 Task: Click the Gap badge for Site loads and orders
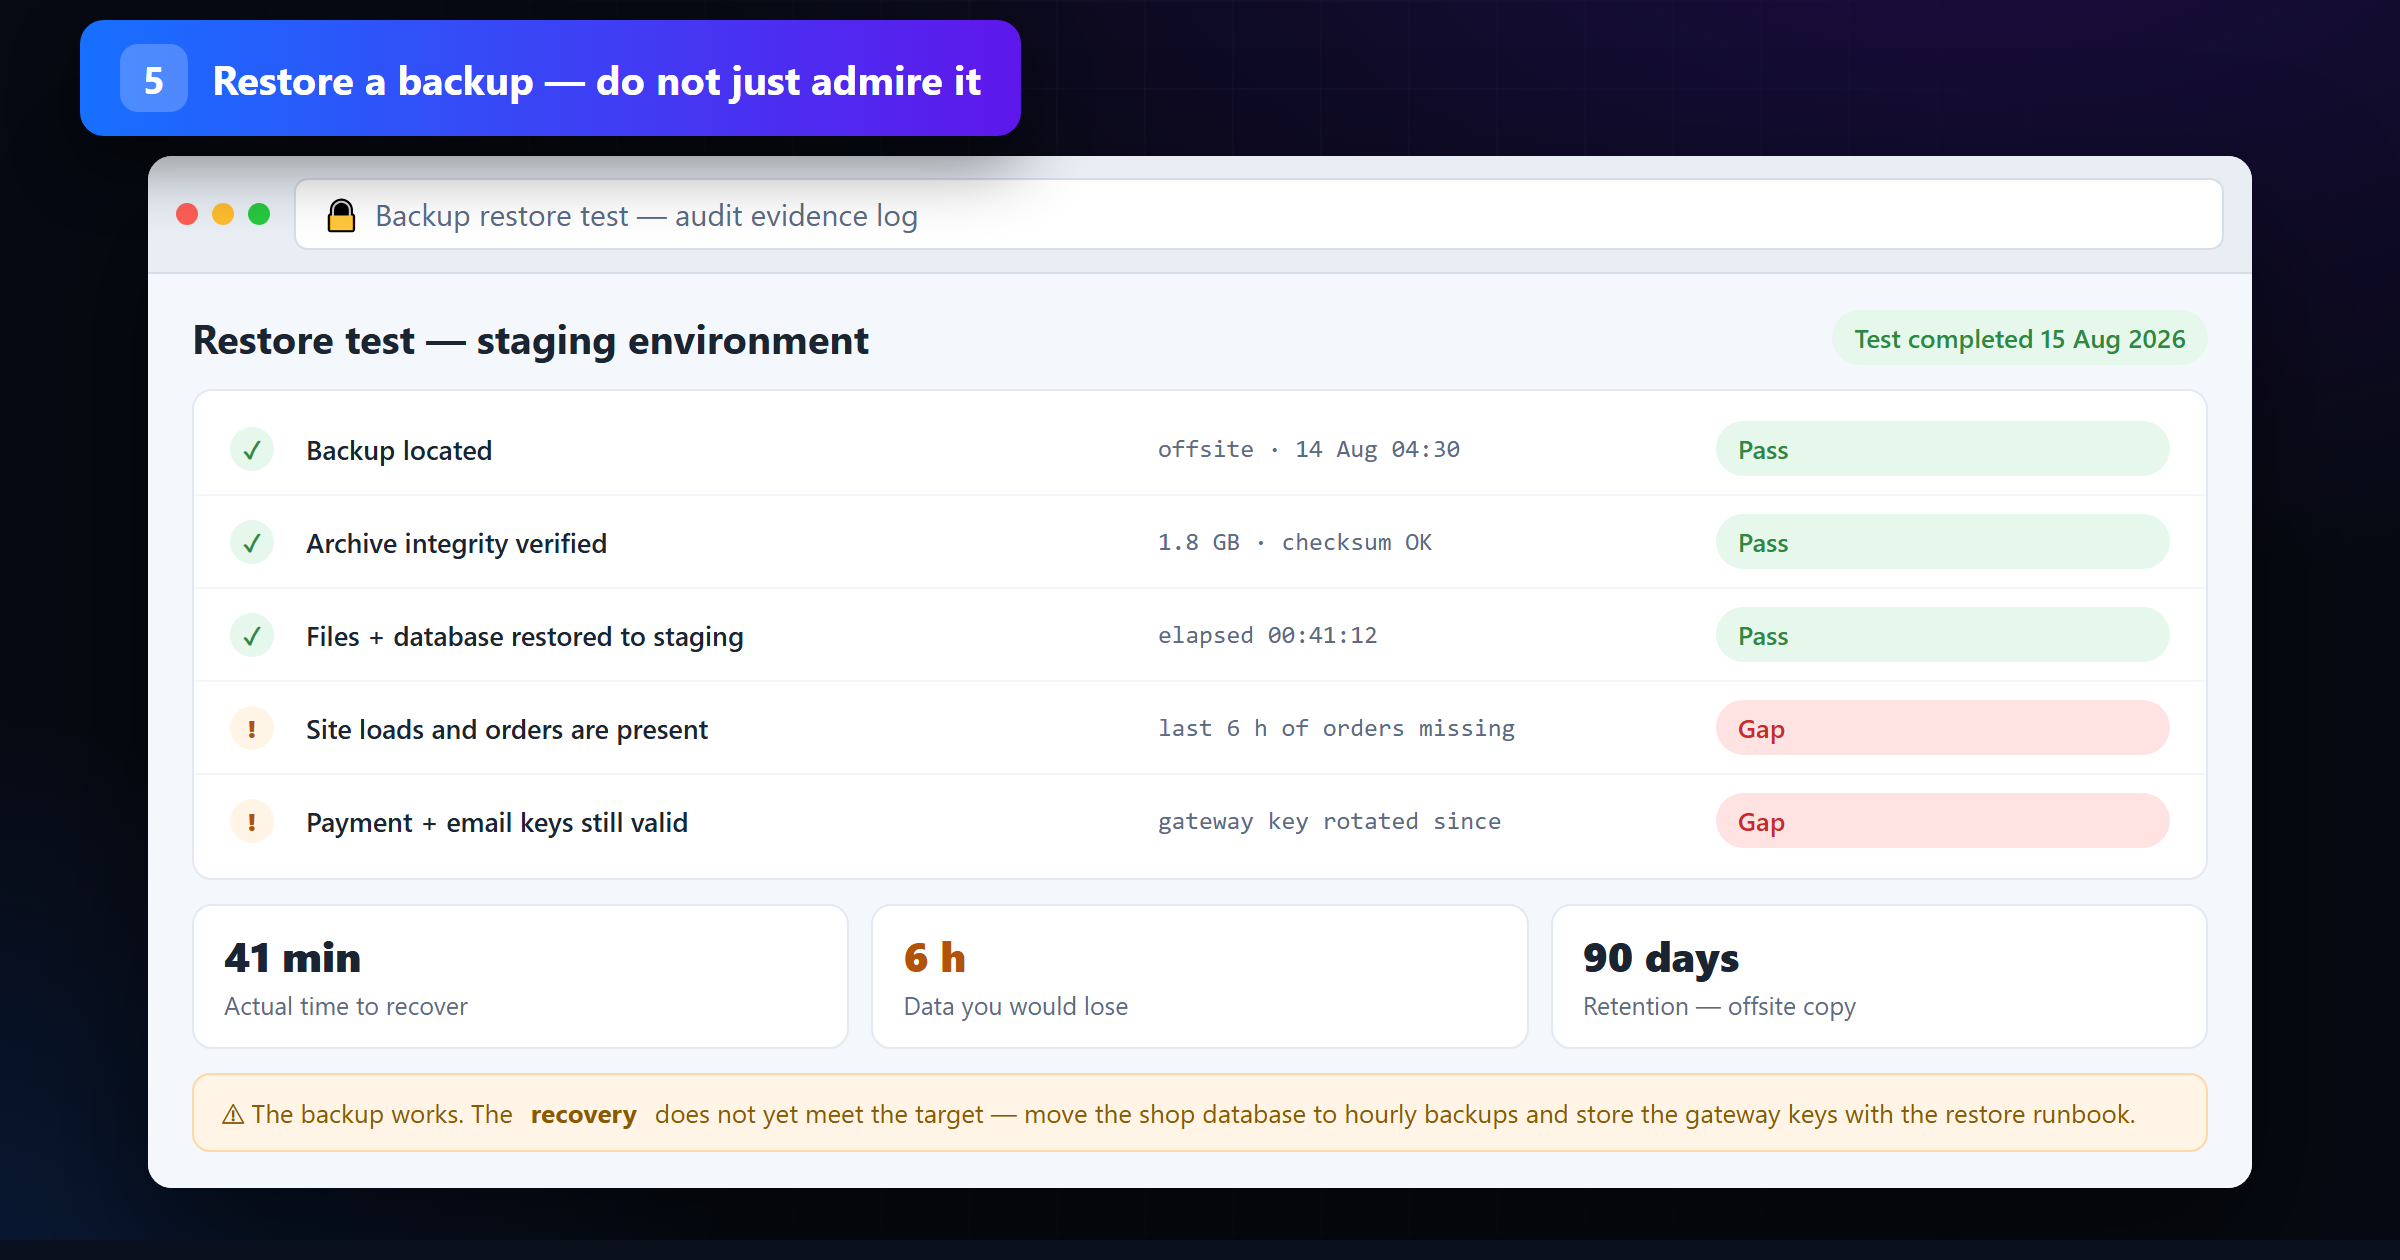pos(1942,728)
